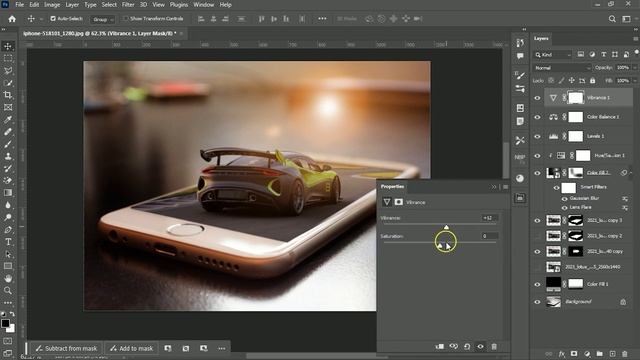The width and height of the screenshot is (640, 360).
Task: Hide the Color Balance 1 layer
Action: [x=537, y=117]
